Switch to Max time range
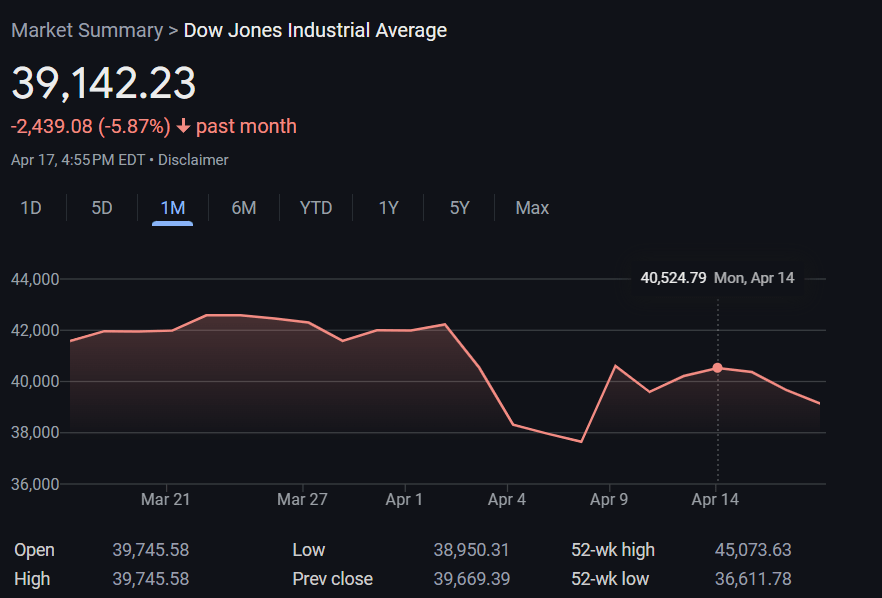 (532, 208)
